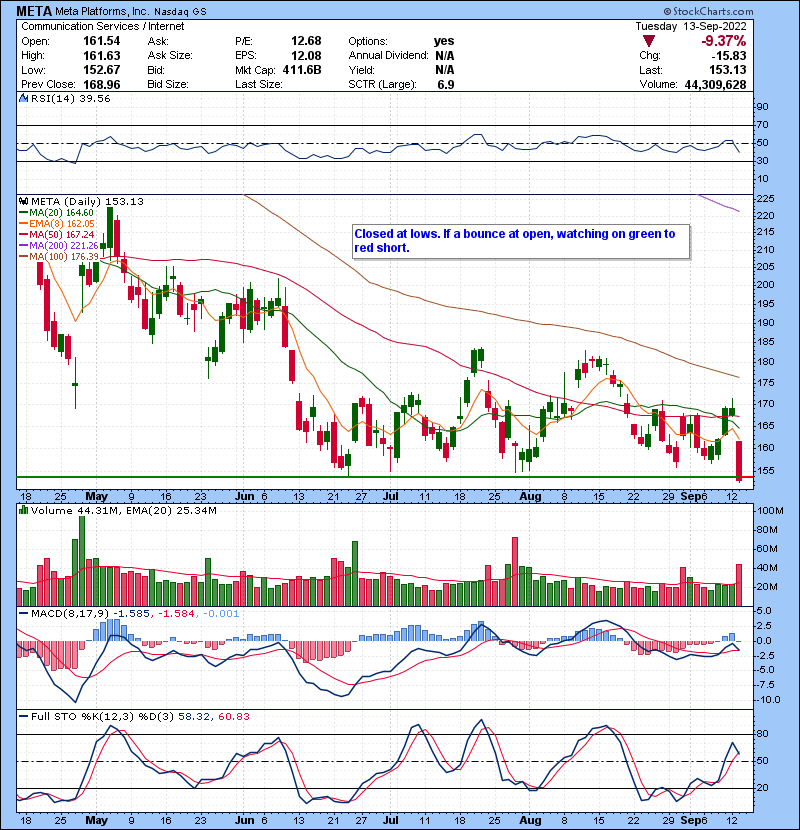
Task: Click the Low 152.67 value
Action: (102, 70)
